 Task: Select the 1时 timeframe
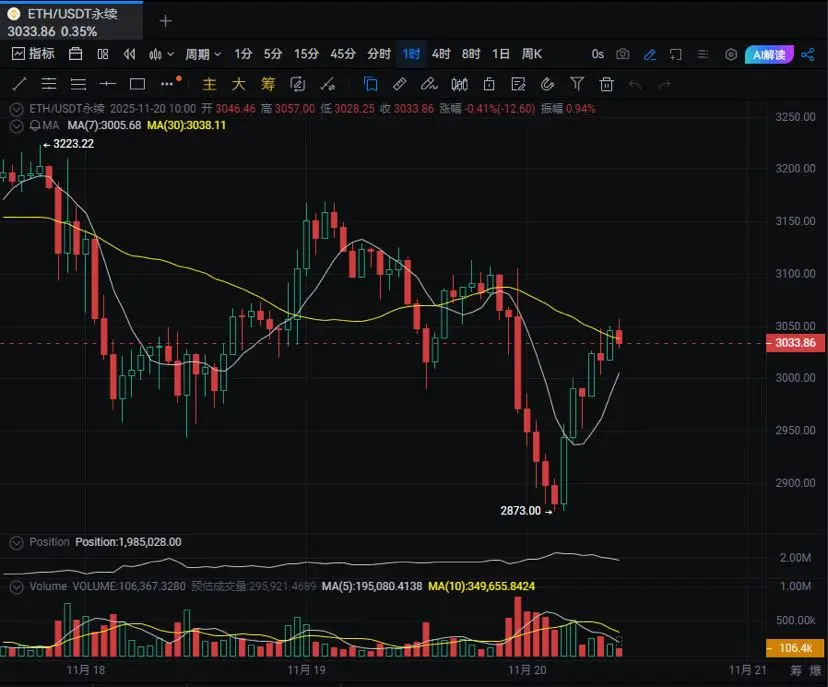click(411, 54)
